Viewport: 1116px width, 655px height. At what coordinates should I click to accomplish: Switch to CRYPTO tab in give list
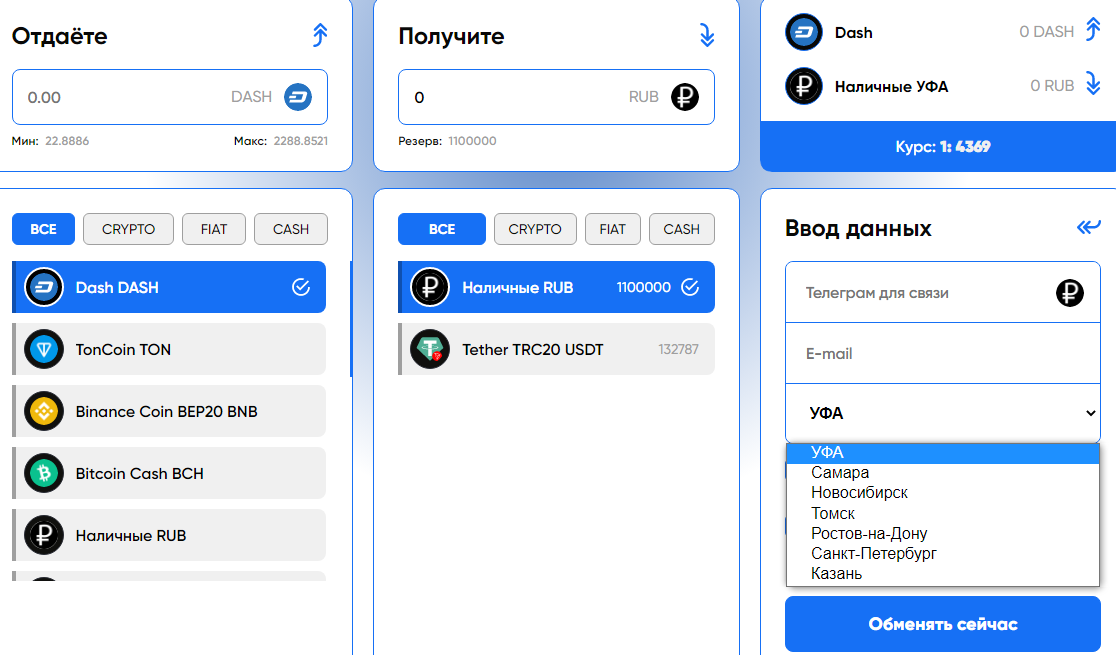coord(128,229)
